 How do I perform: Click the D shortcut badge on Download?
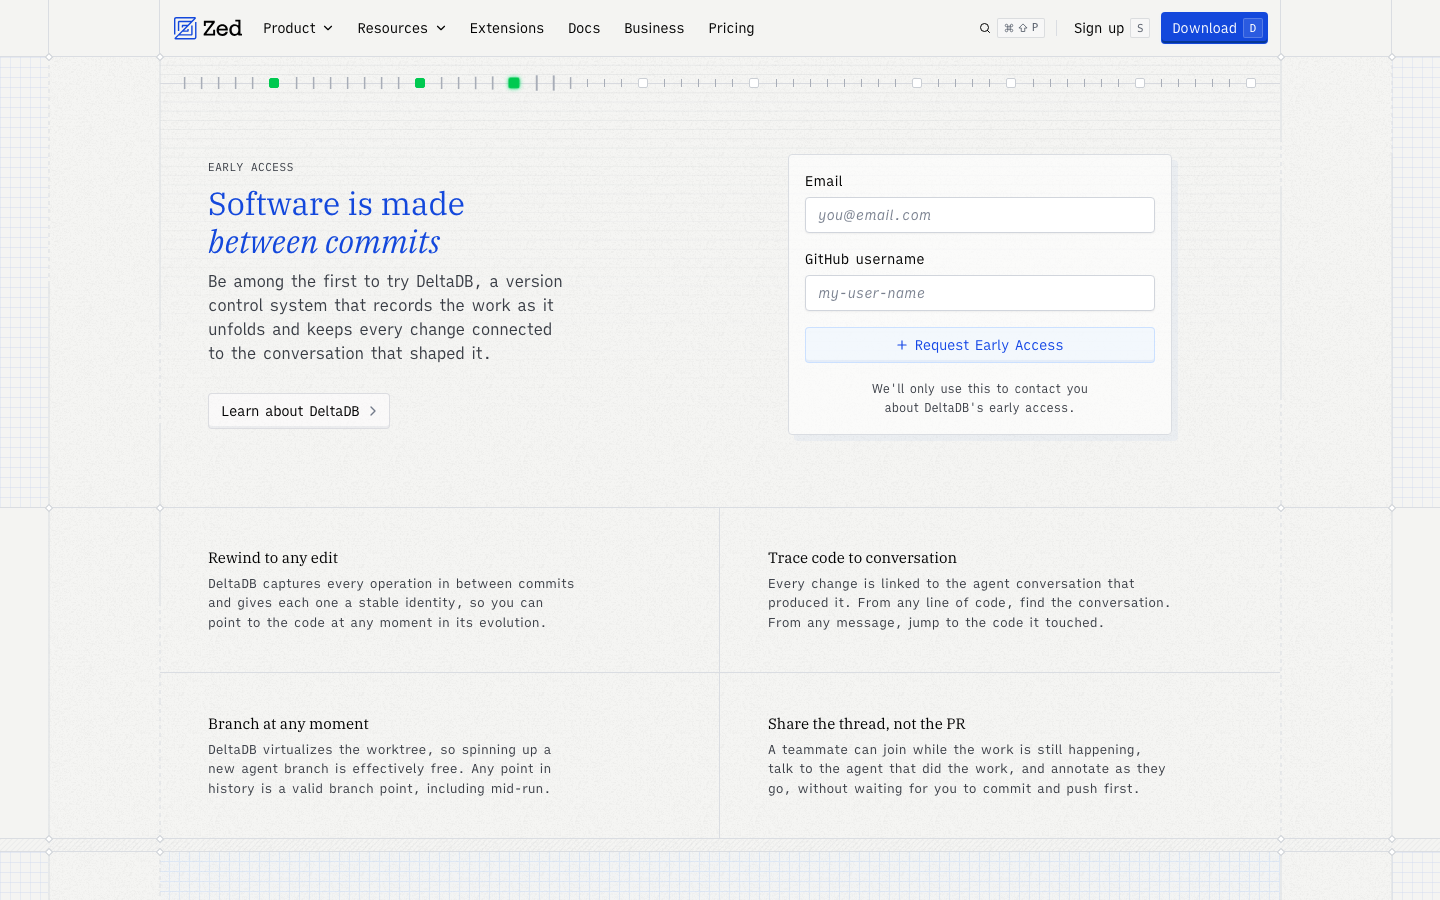click(x=1252, y=28)
